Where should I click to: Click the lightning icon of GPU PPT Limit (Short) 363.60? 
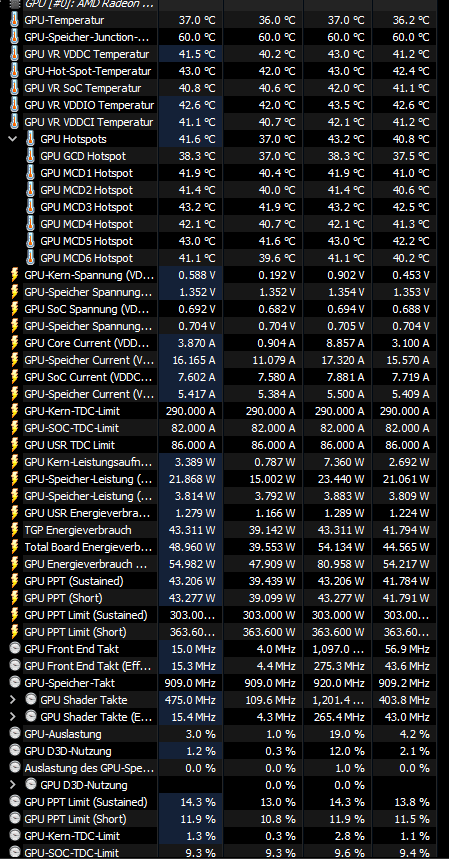pos(15,632)
